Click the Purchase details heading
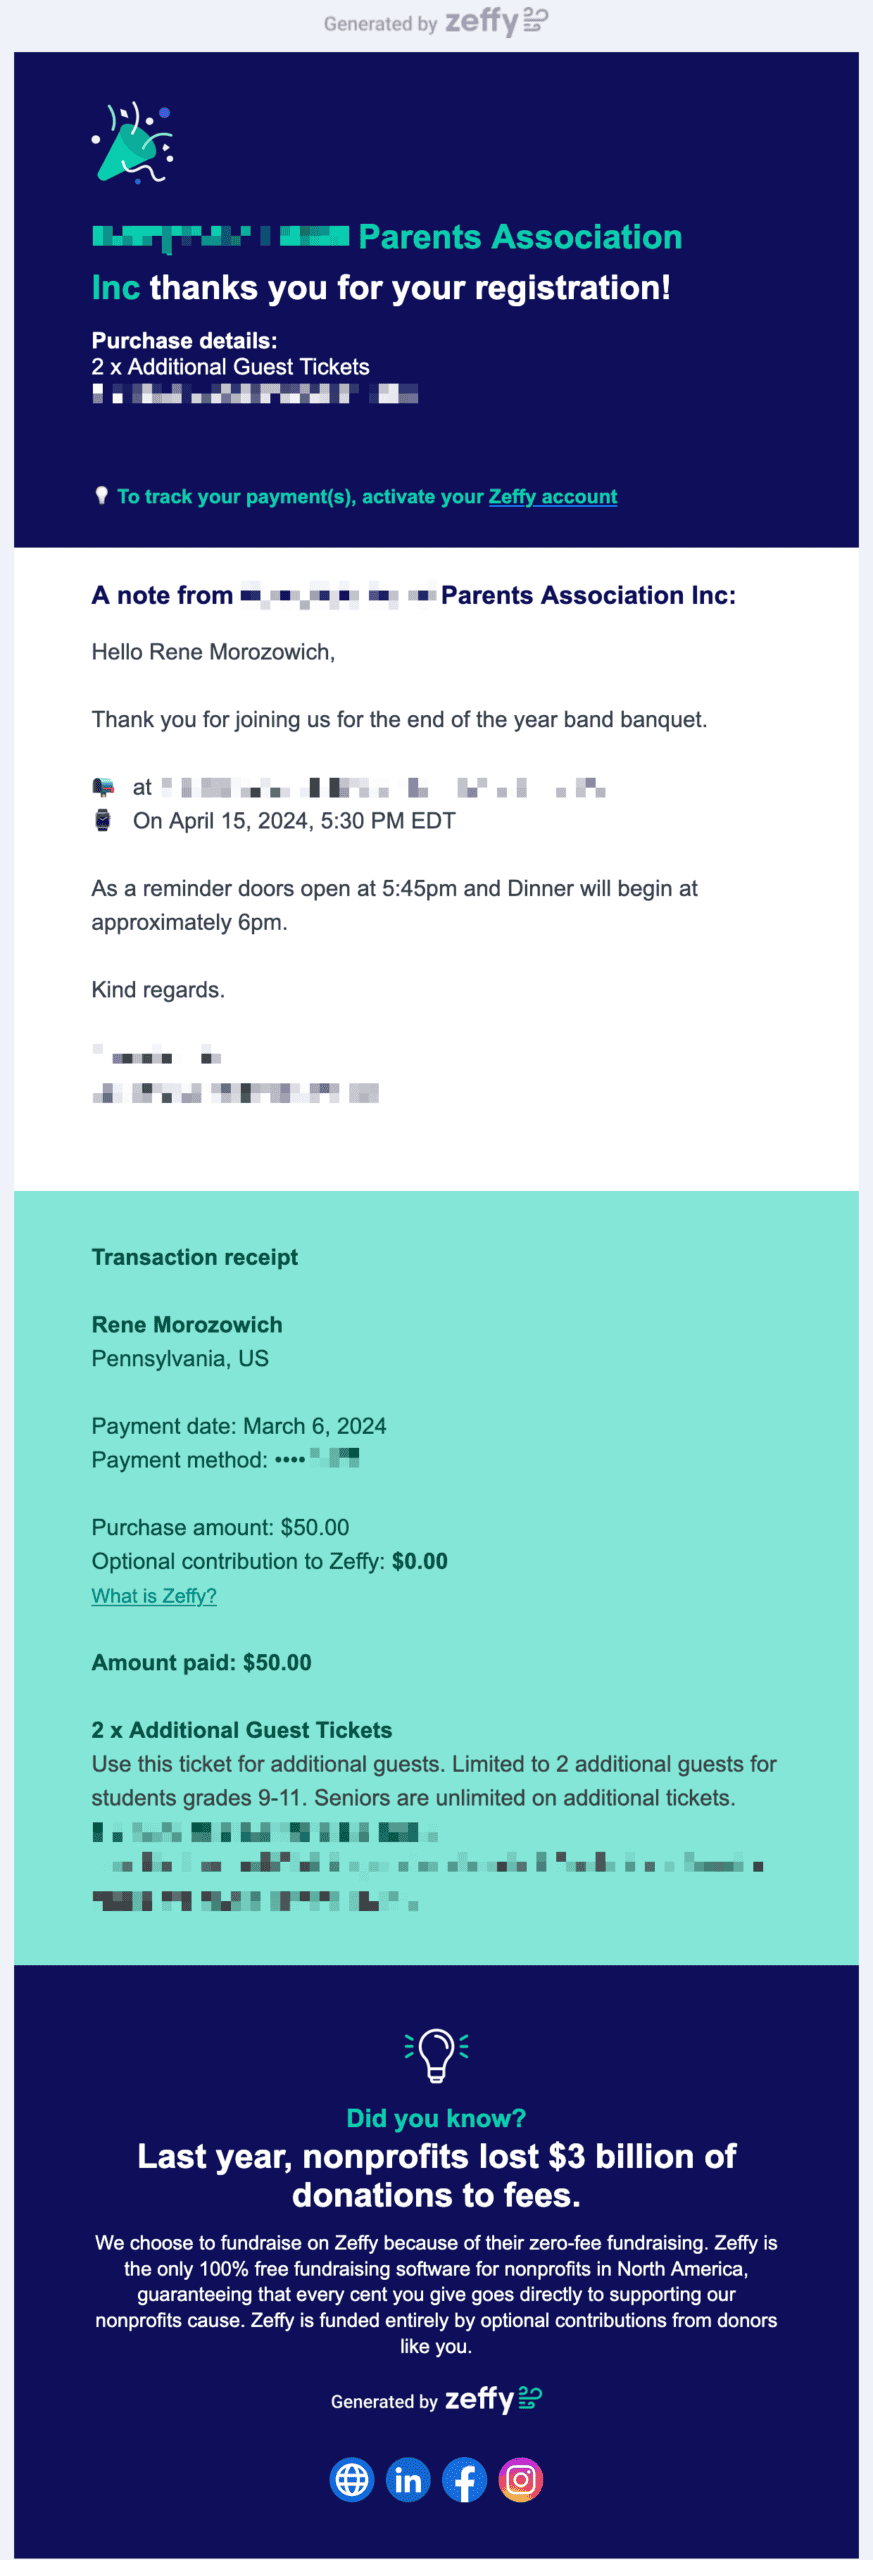Image resolution: width=873 pixels, height=2560 pixels. tap(184, 340)
